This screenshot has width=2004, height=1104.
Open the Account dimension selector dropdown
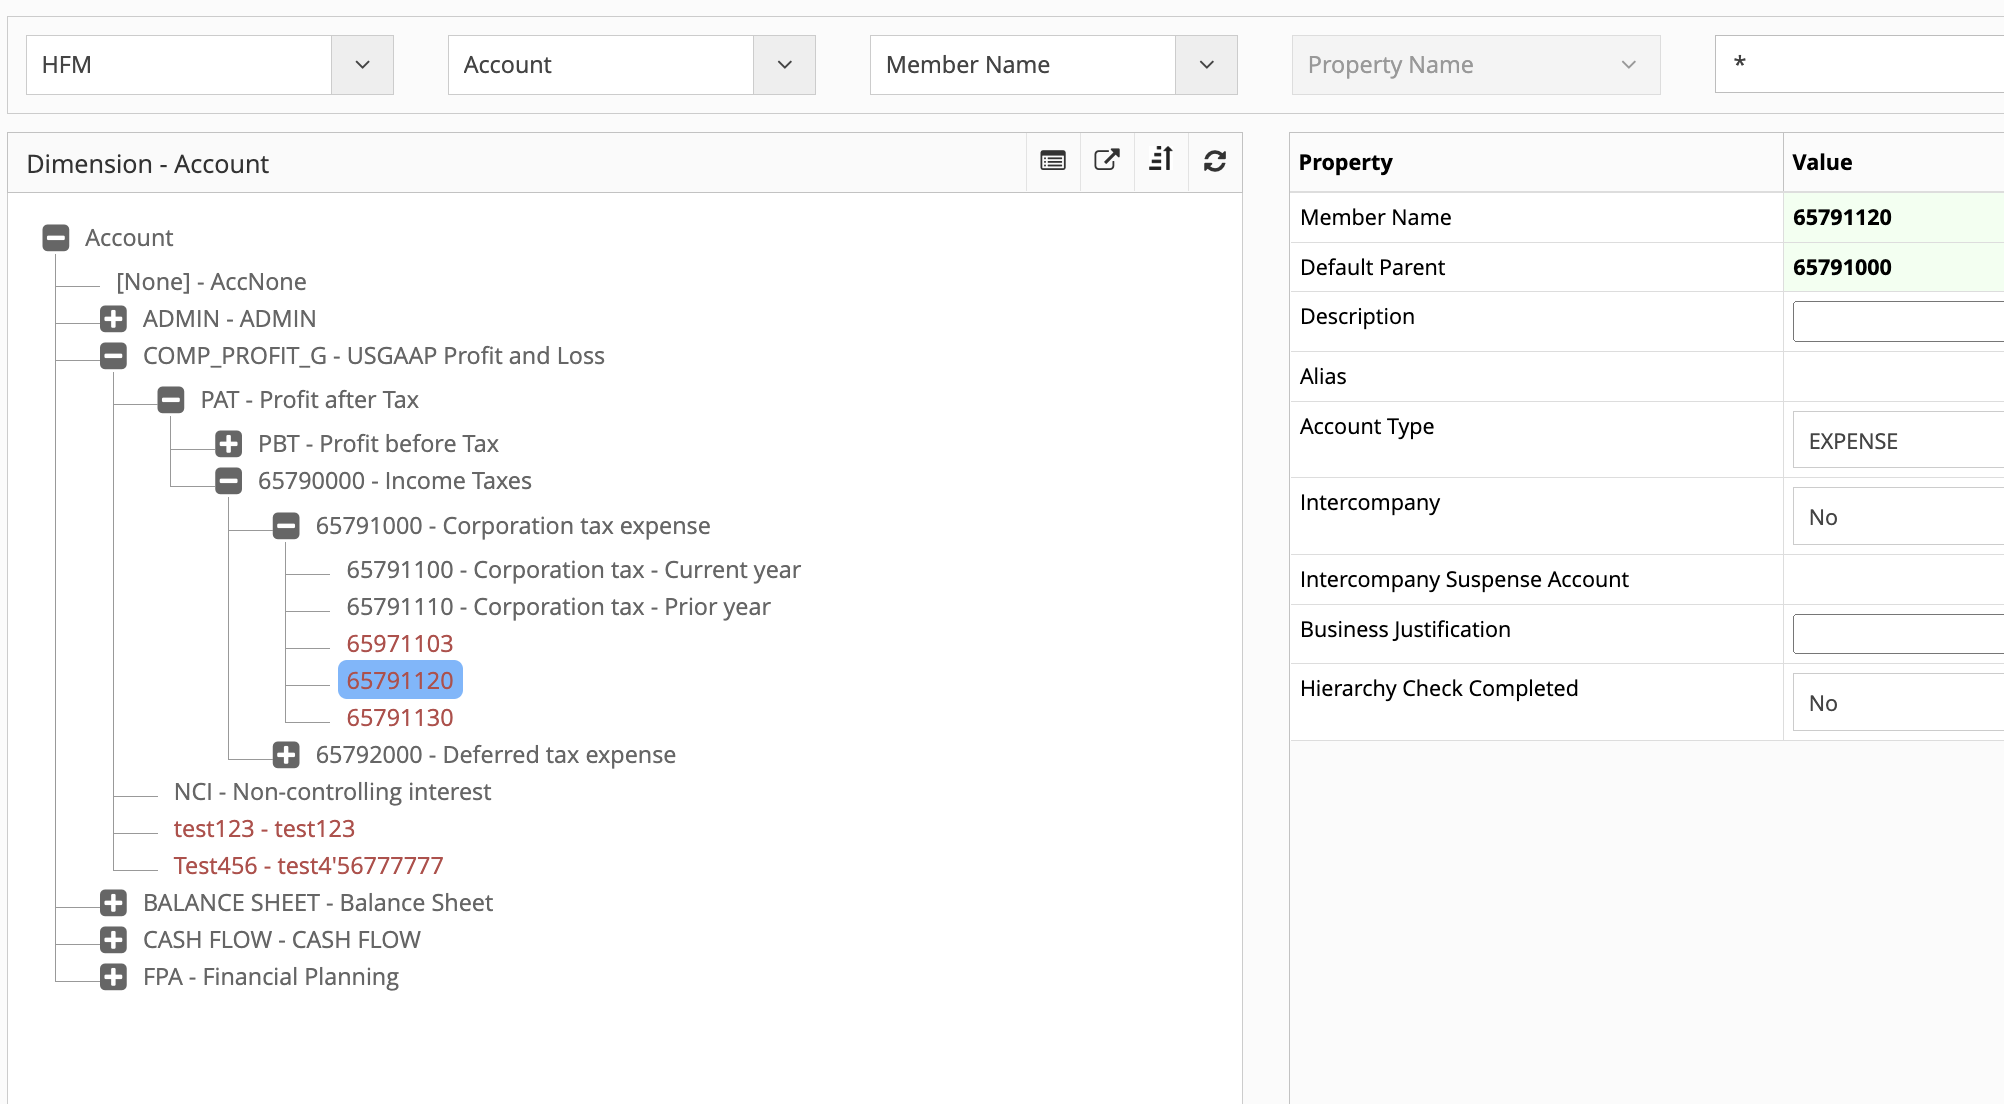783,64
